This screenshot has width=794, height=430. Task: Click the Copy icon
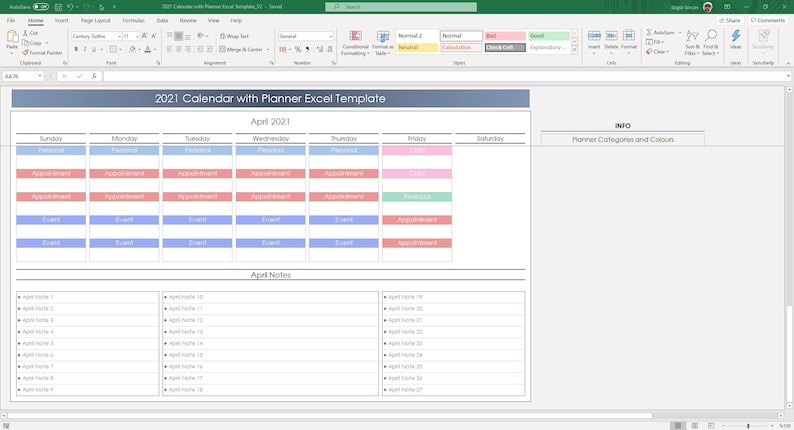26,43
